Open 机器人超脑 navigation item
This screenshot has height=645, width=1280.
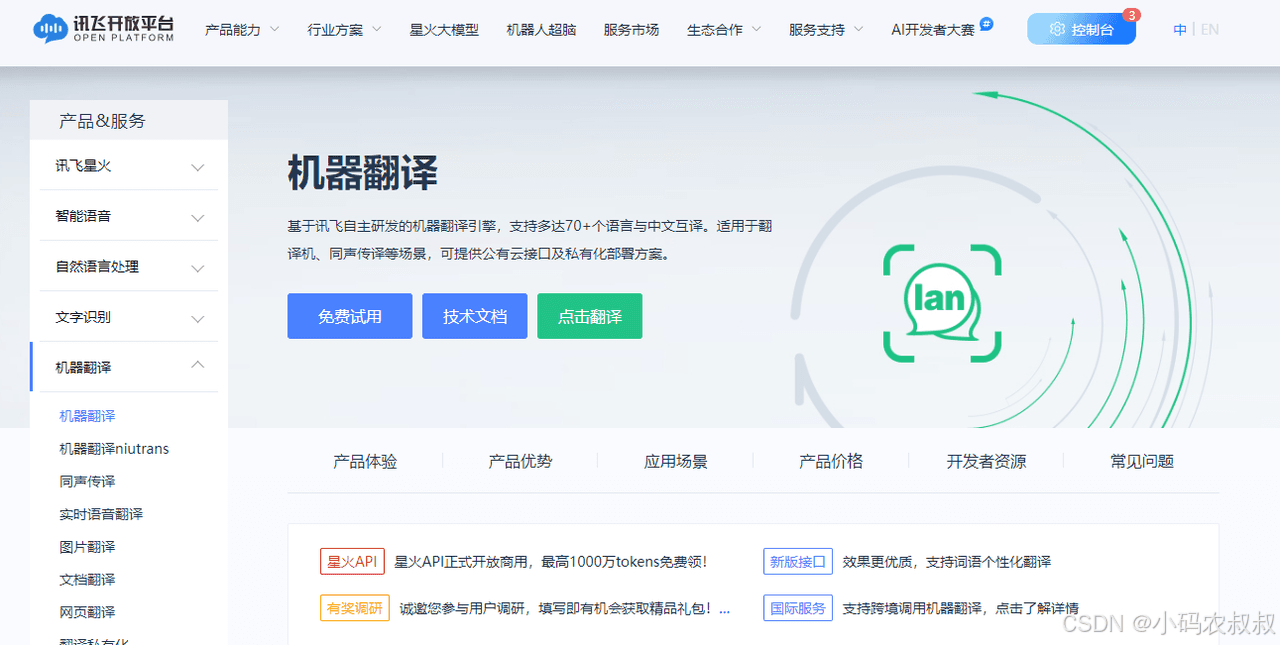point(541,30)
